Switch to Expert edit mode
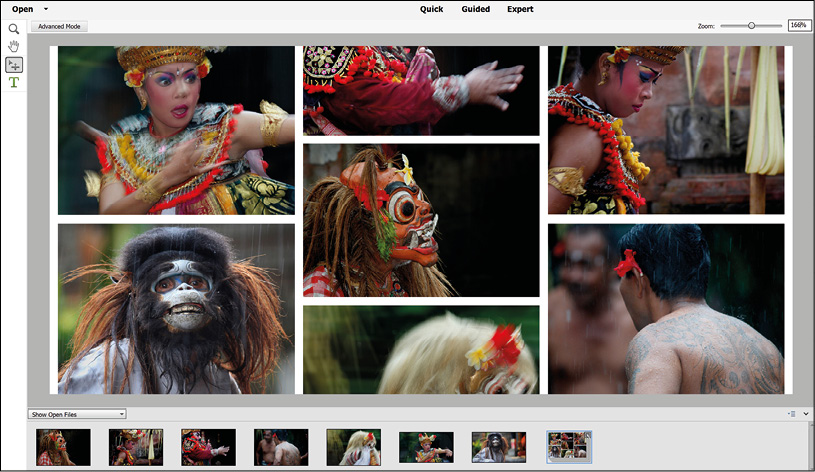This screenshot has width=815, height=472. coord(520,9)
